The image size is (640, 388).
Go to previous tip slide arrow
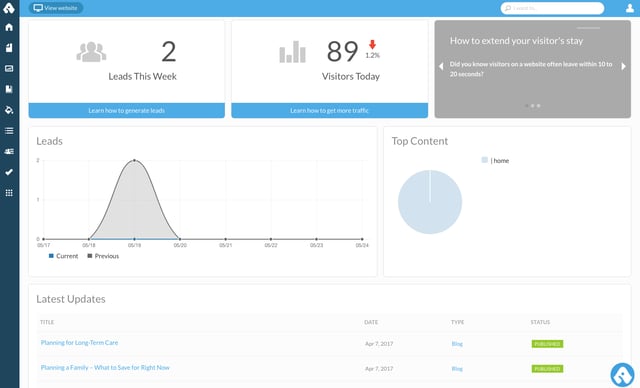441,67
